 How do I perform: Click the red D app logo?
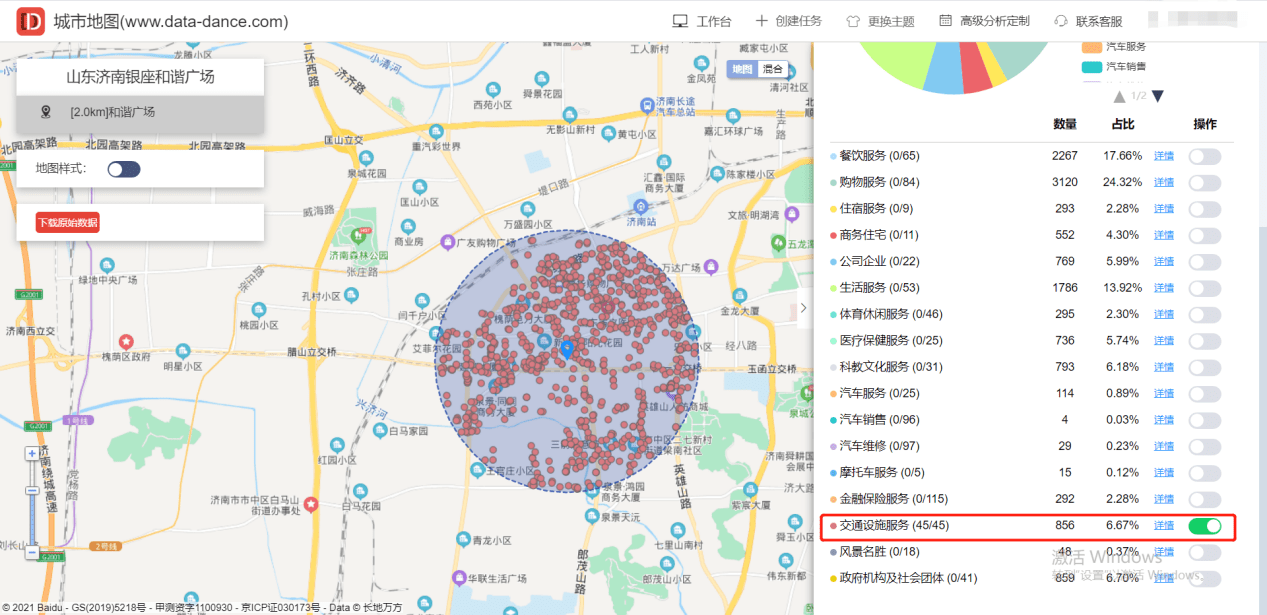pos(31,21)
